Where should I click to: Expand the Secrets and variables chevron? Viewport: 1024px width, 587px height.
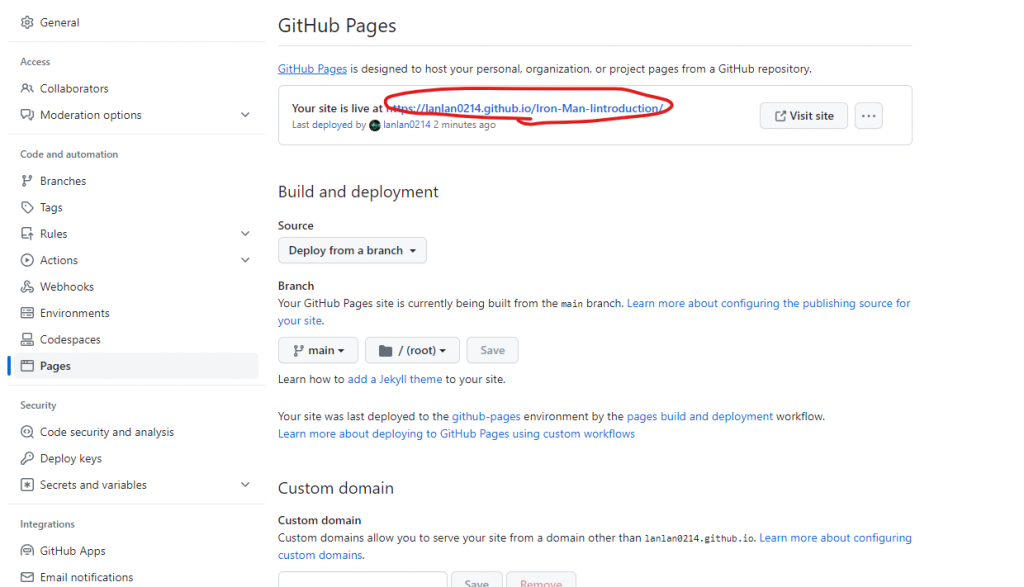point(245,484)
